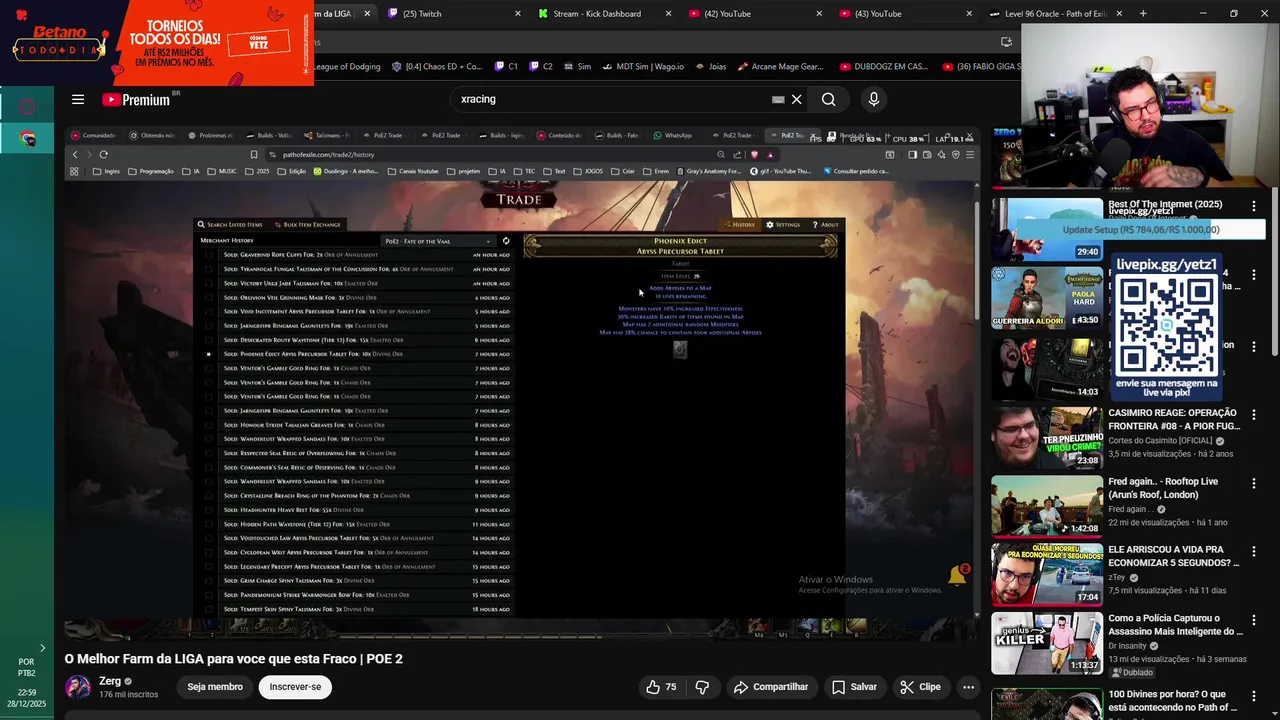1280x720 pixels.
Task: Open more actions menu beside Clipe
Action: tap(968, 687)
